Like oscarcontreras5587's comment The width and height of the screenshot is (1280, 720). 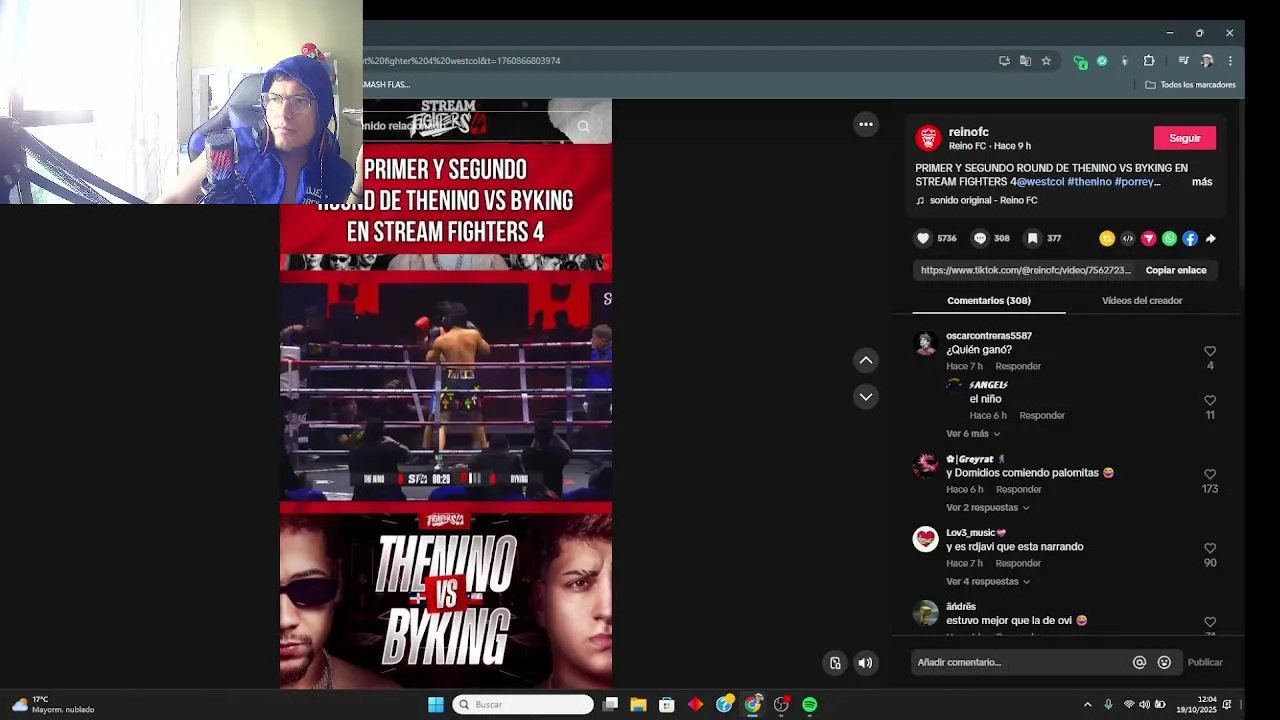[1210, 351]
